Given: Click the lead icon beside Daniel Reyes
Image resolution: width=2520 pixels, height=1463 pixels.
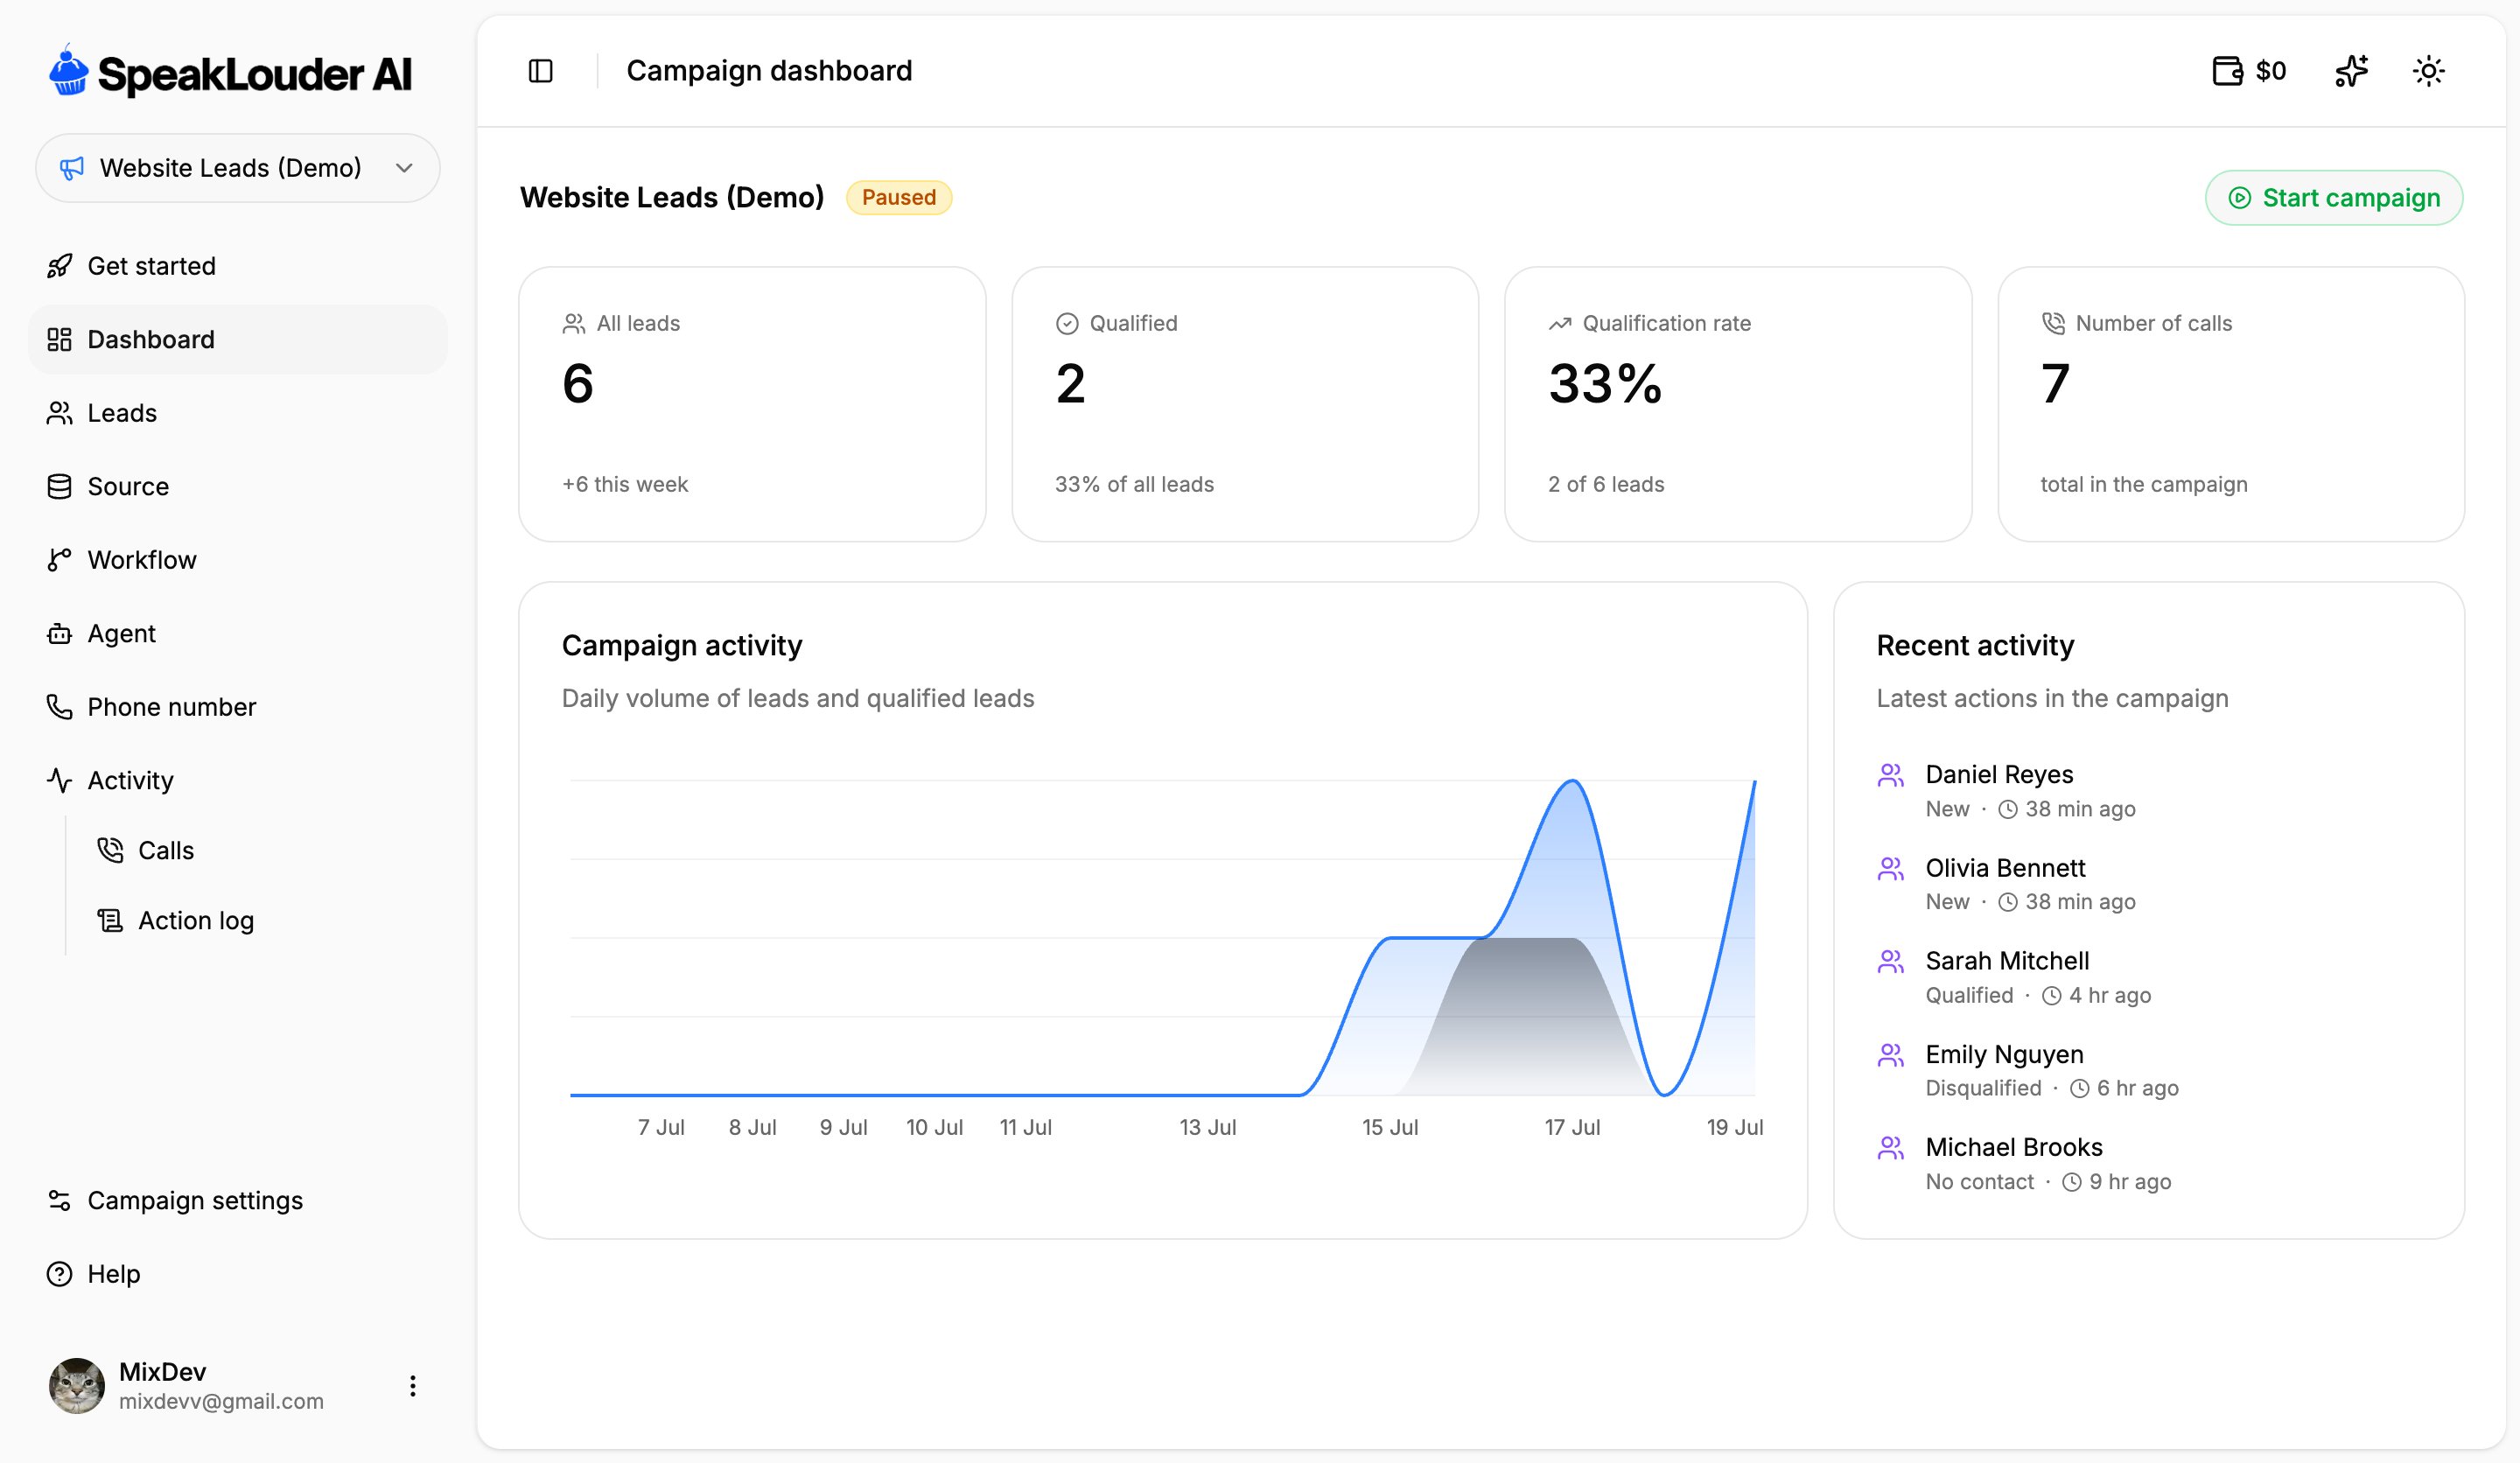Looking at the screenshot, I should [x=1890, y=775].
